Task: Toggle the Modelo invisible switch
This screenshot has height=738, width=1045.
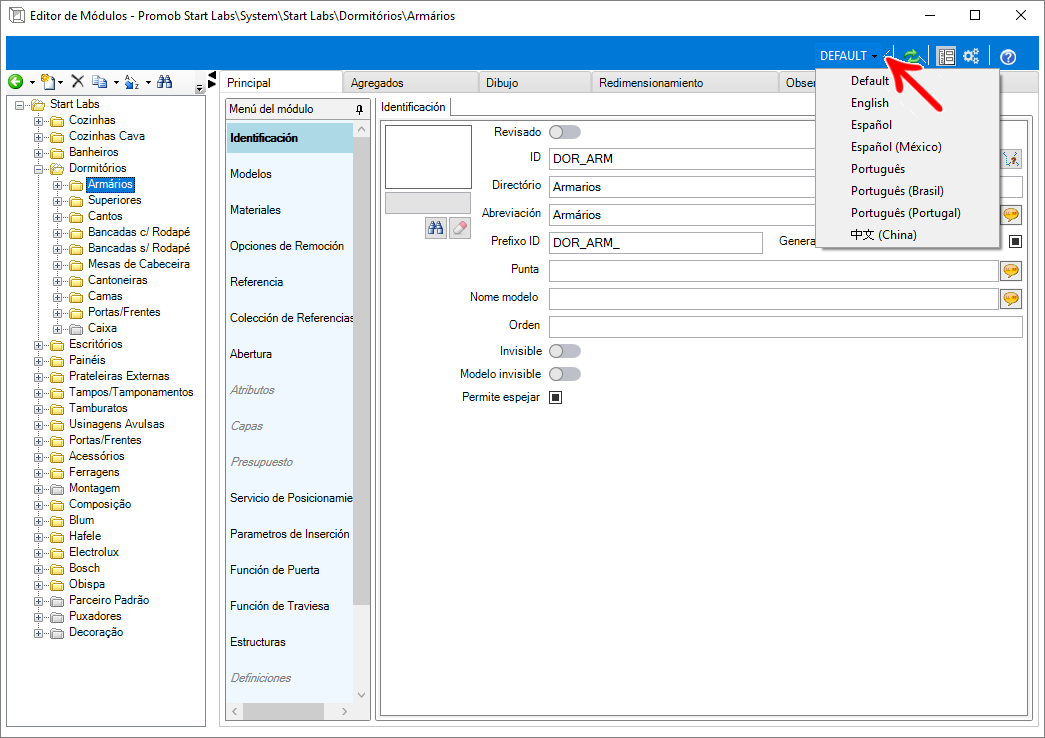Action: coord(564,374)
